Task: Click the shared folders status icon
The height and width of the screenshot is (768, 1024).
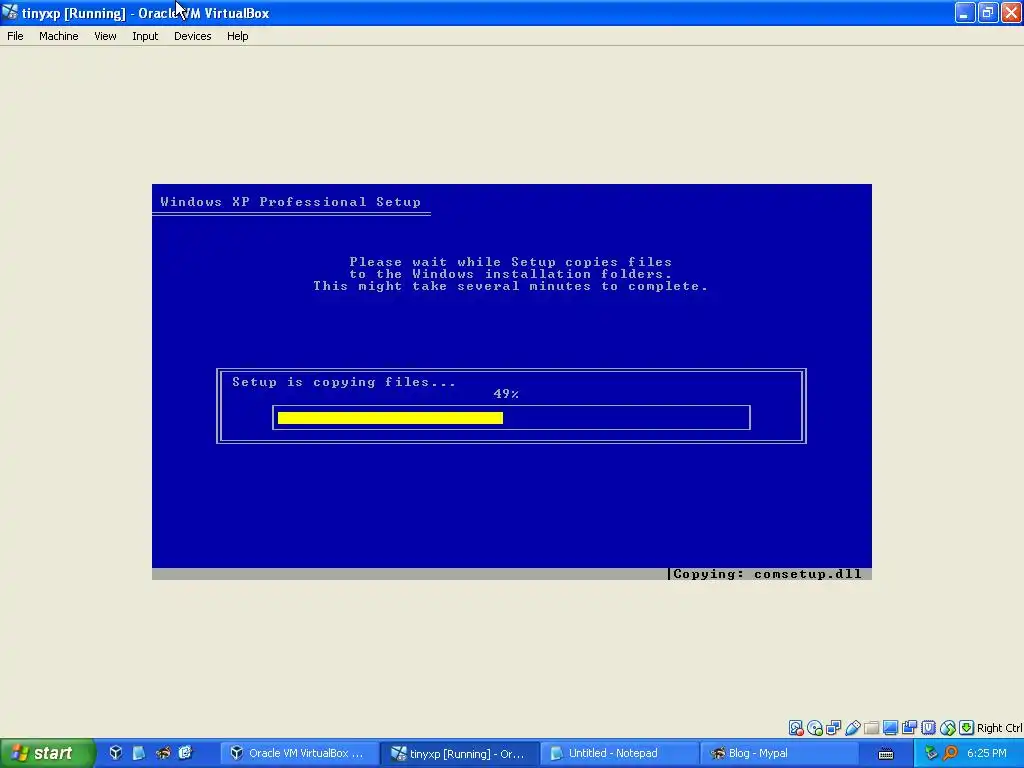Action: [x=871, y=728]
